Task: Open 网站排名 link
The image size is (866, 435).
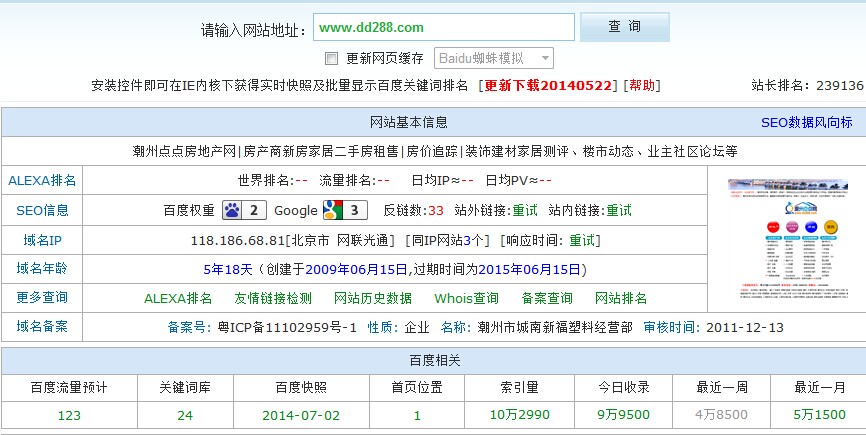Action: point(621,299)
